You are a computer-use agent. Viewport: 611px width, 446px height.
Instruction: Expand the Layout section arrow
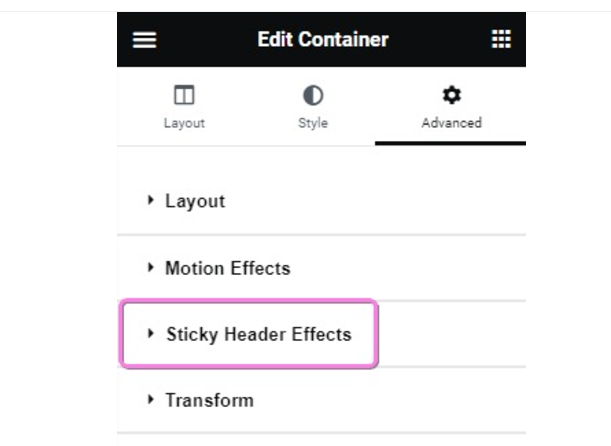pos(151,200)
